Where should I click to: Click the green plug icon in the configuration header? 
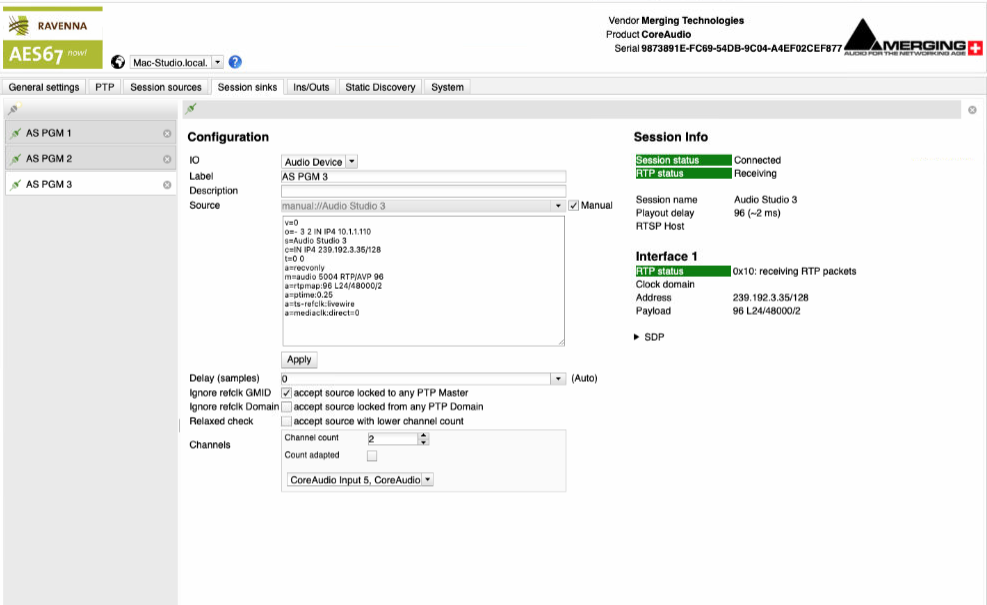(x=191, y=108)
